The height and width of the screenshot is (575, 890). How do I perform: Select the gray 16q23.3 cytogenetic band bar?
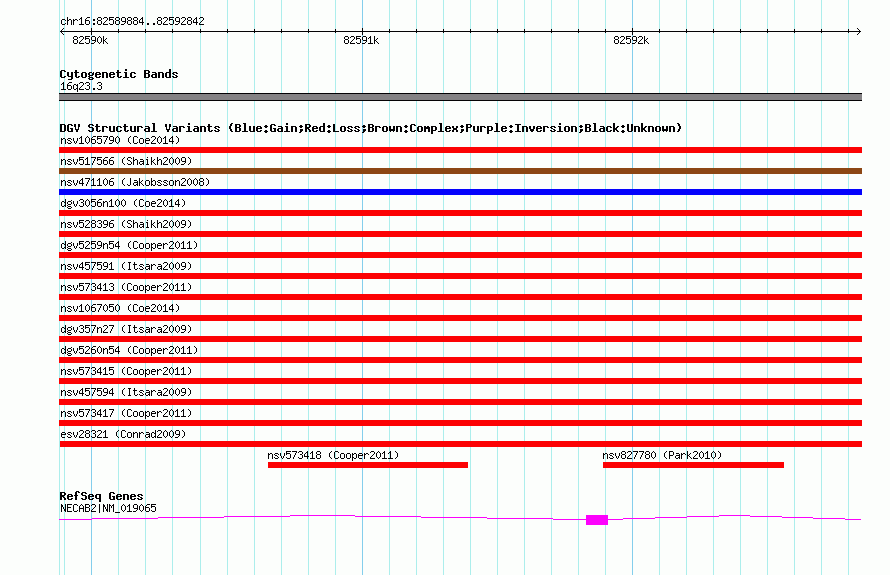(x=460, y=97)
